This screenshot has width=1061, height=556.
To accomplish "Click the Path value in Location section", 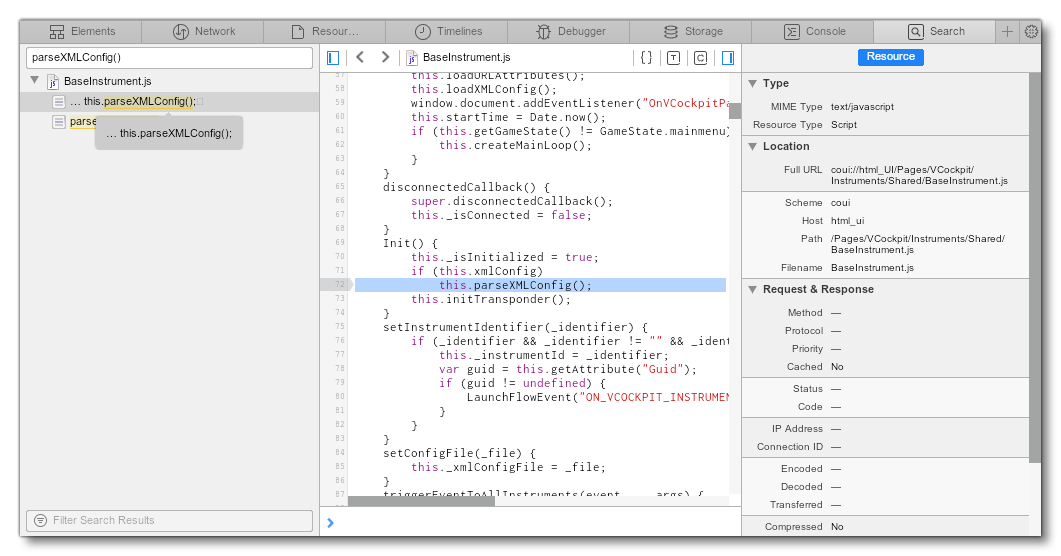I will click(918, 244).
